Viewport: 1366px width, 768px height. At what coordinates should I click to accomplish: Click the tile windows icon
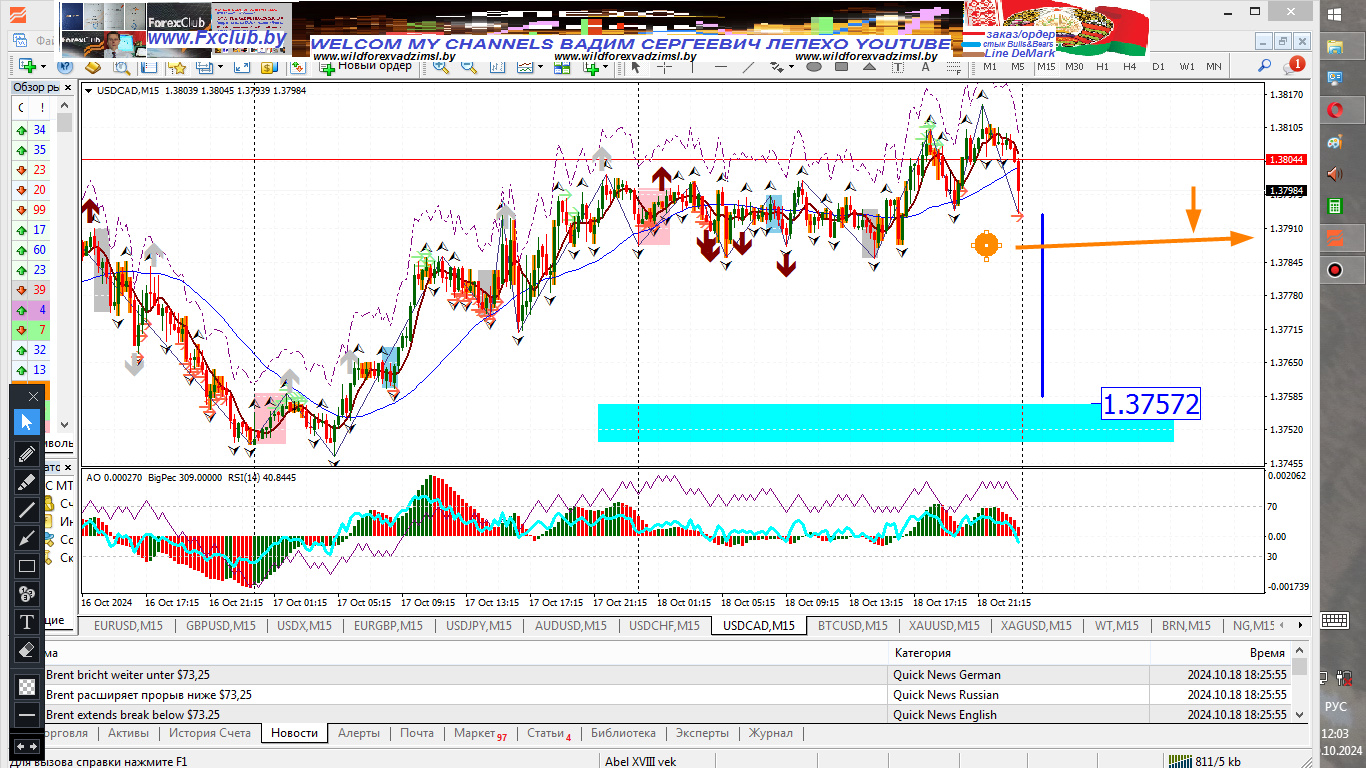562,67
